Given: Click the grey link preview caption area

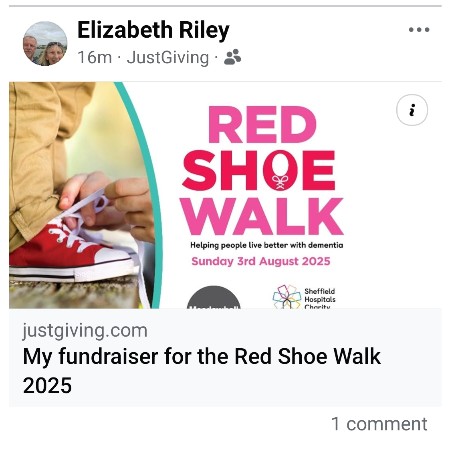Looking at the screenshot, I should click(225, 358).
